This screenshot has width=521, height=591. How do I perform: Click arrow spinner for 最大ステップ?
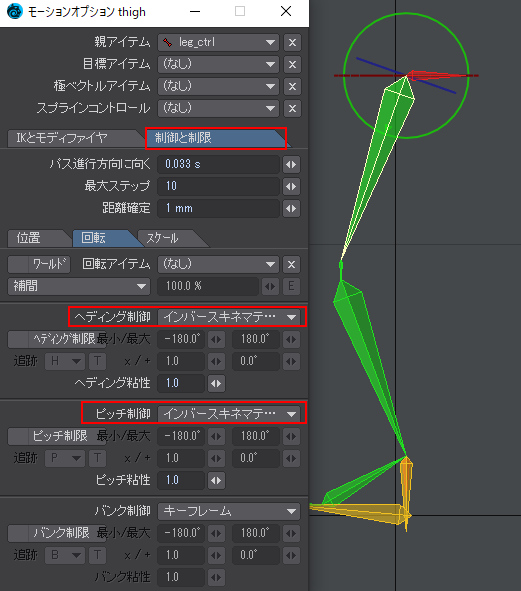coord(291,186)
